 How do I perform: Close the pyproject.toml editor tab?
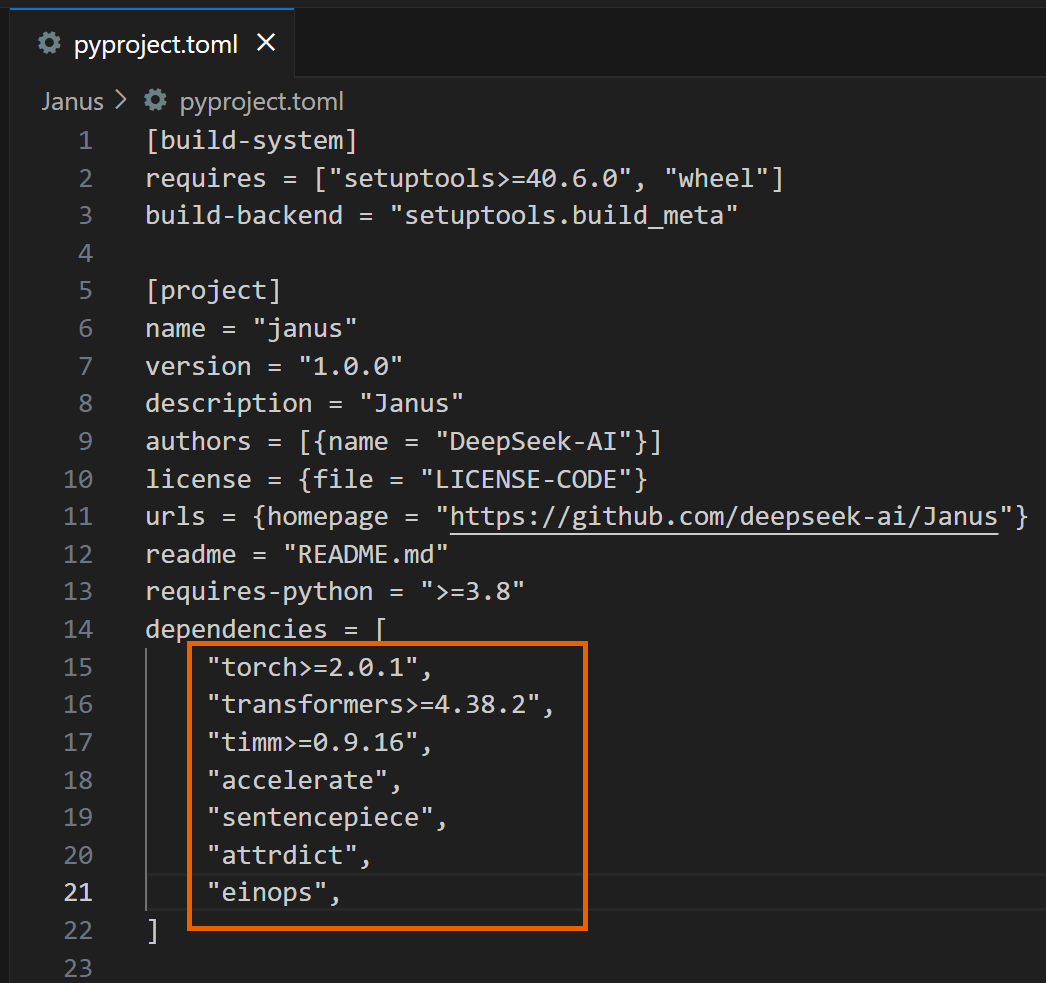click(x=267, y=44)
